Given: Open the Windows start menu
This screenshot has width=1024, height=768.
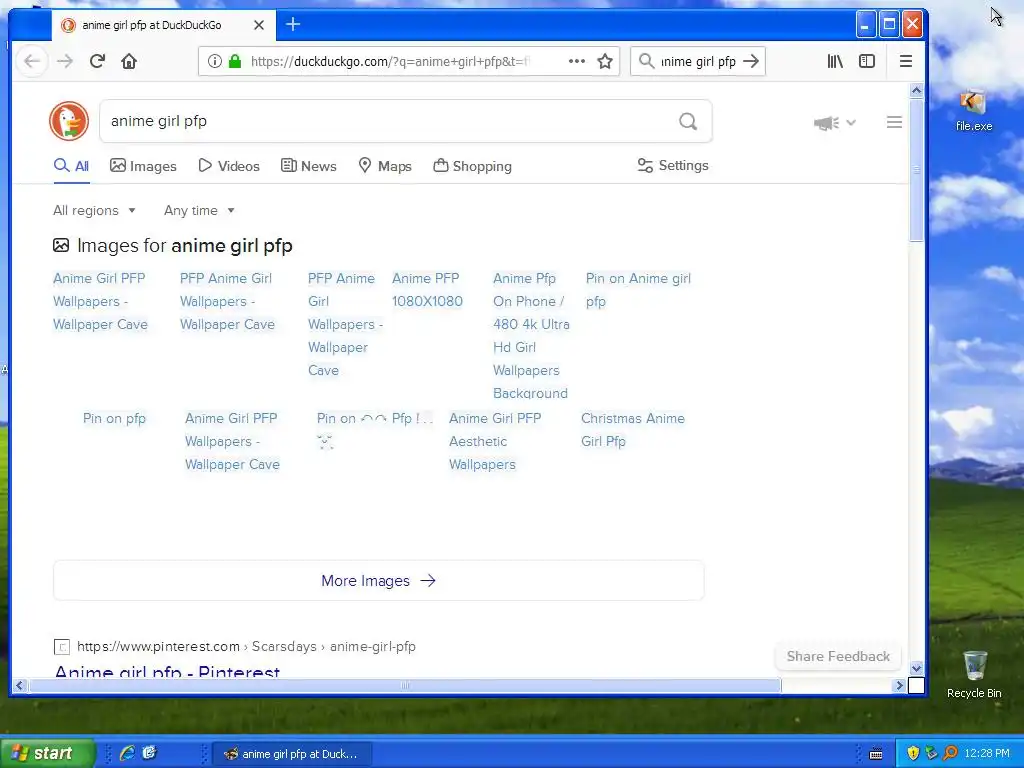Looking at the screenshot, I should click(47, 754).
